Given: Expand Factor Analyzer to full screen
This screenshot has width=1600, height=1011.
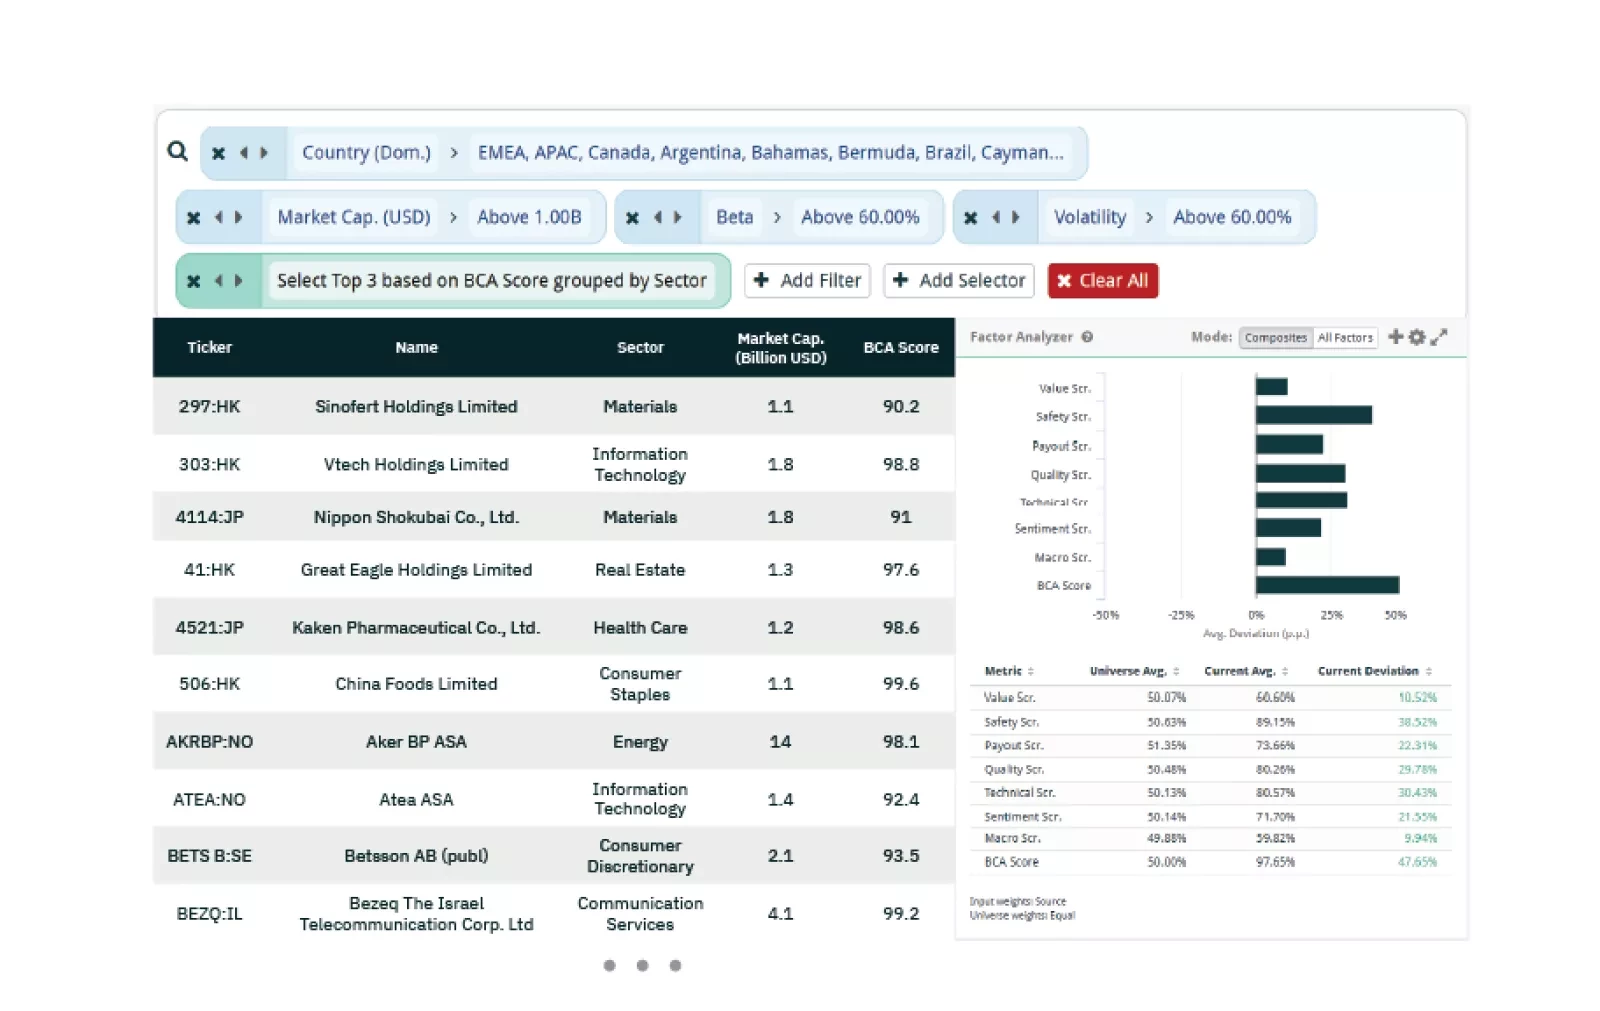Looking at the screenshot, I should 1439,337.
